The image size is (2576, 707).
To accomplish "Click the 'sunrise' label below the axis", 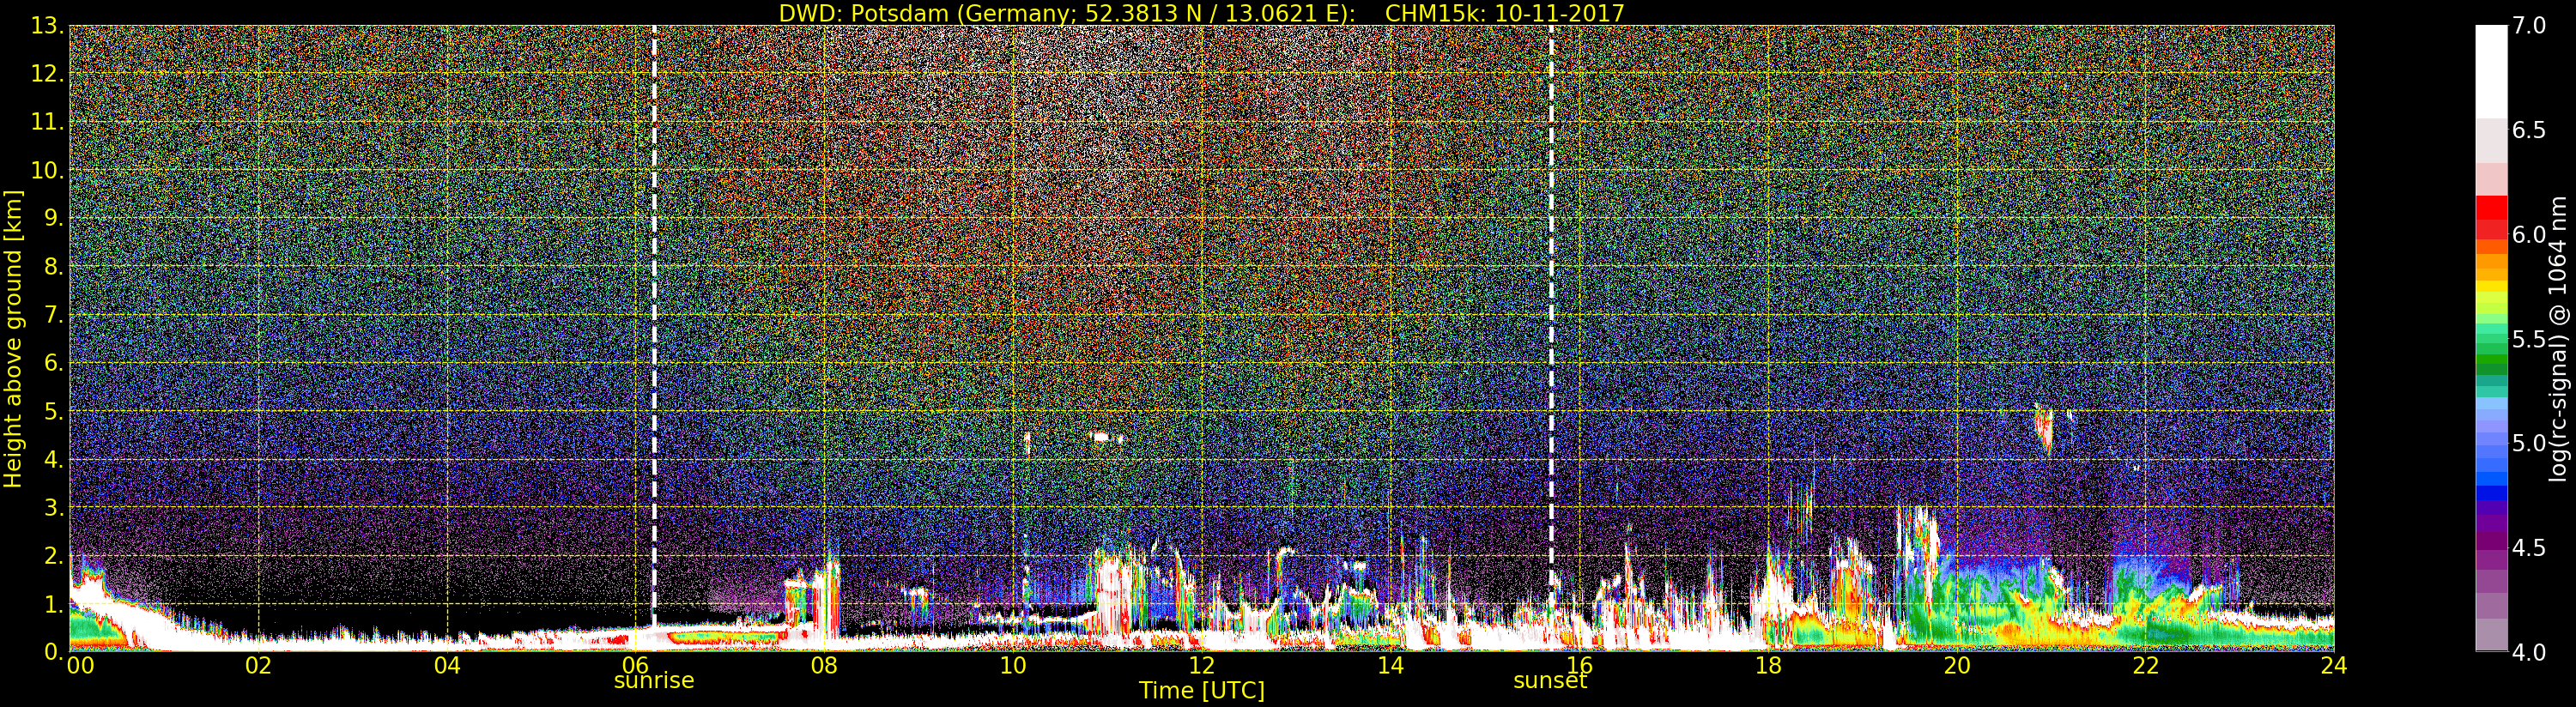I will pyautogui.click(x=653, y=680).
